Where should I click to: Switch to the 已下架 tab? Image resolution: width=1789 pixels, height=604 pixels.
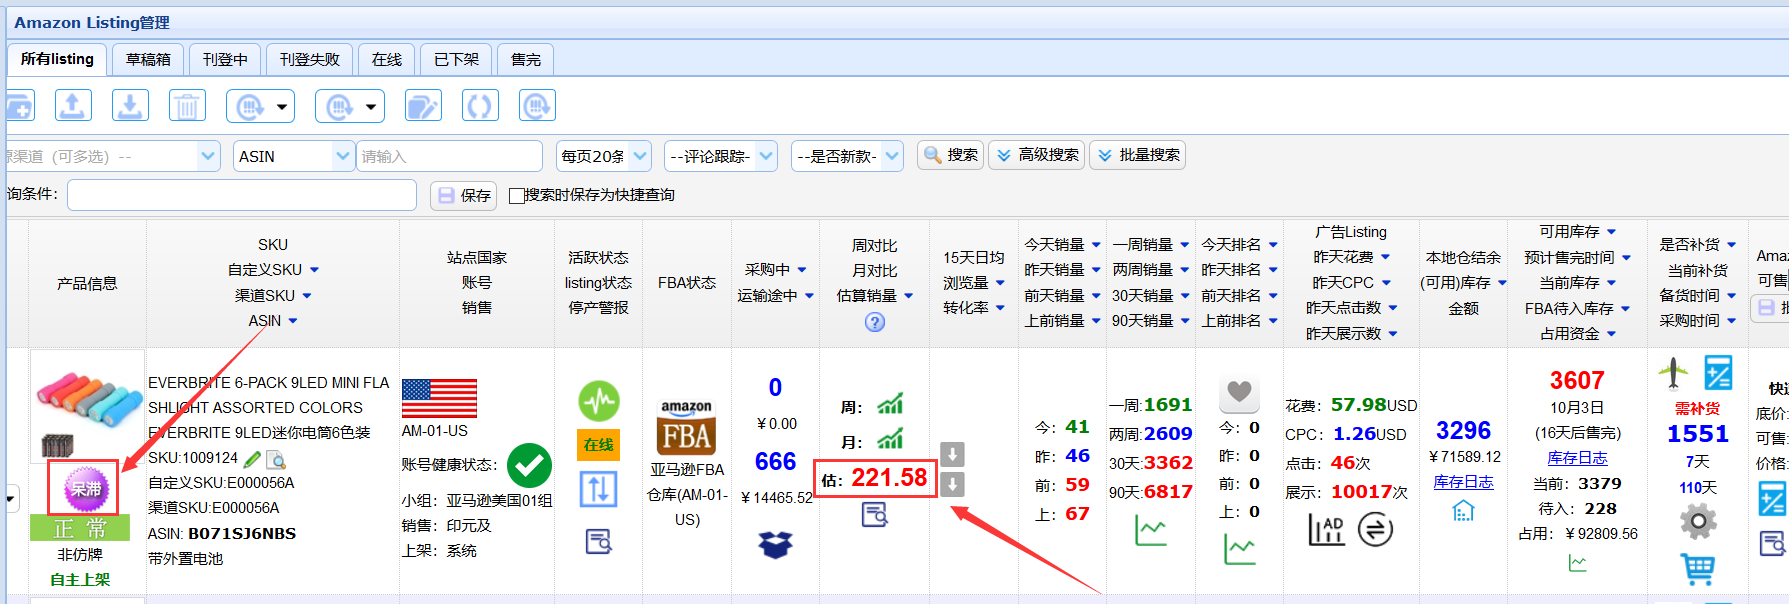pos(456,60)
